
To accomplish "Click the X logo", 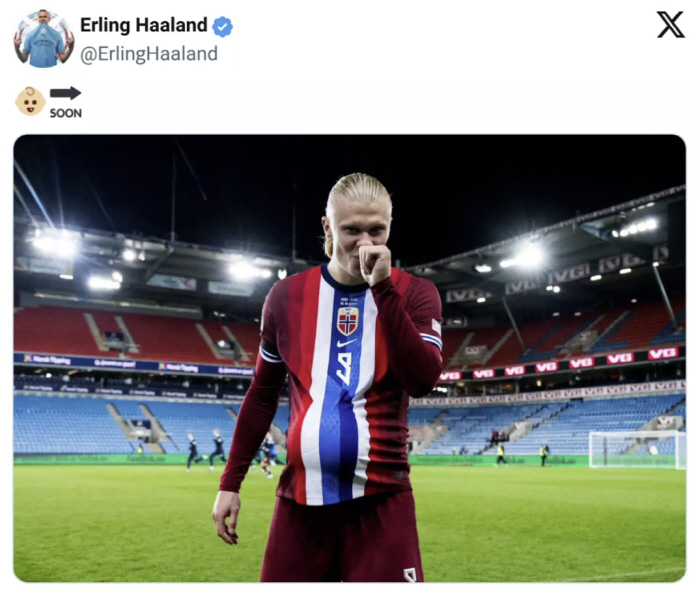I will click(670, 25).
